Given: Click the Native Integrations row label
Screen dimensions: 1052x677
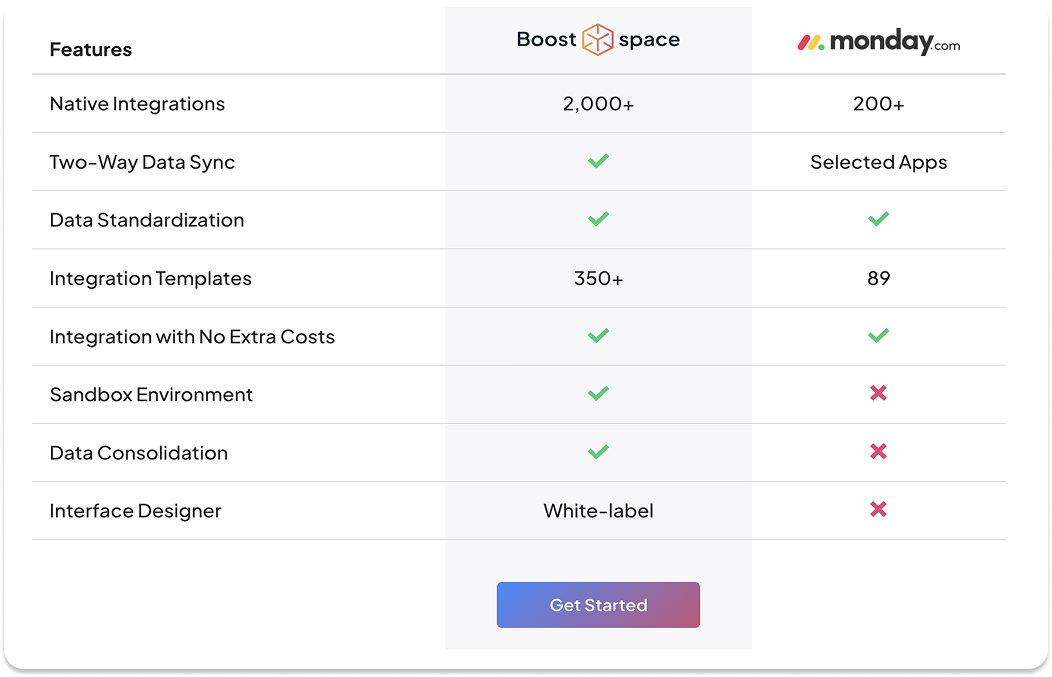Looking at the screenshot, I should [137, 104].
